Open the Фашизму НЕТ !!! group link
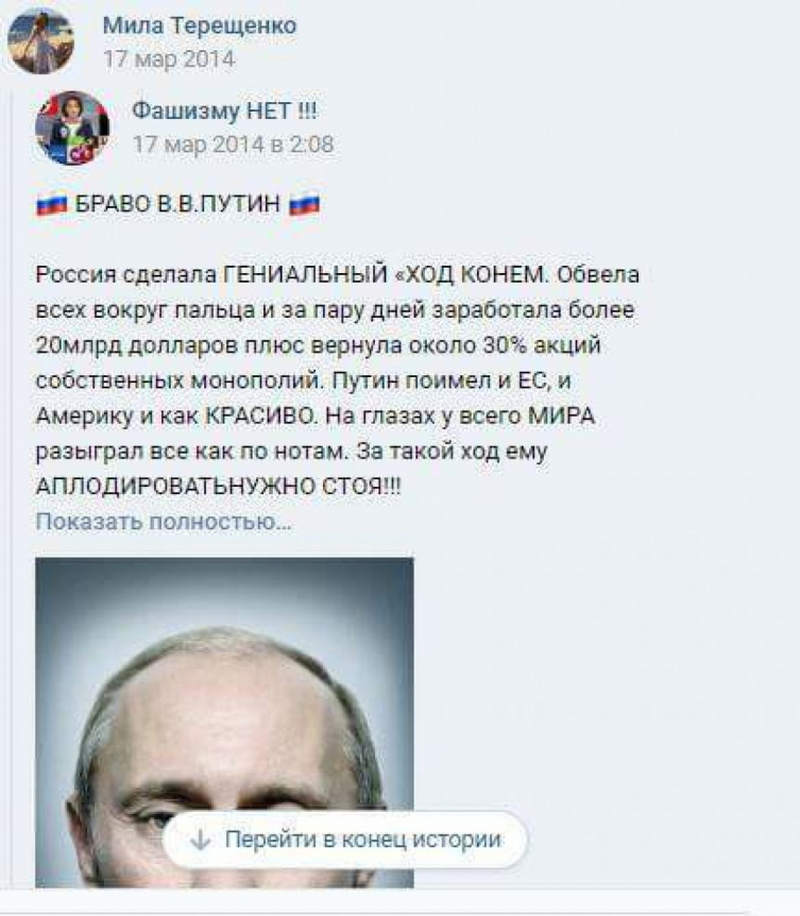Screen dimensions: 800x916 point(225,110)
